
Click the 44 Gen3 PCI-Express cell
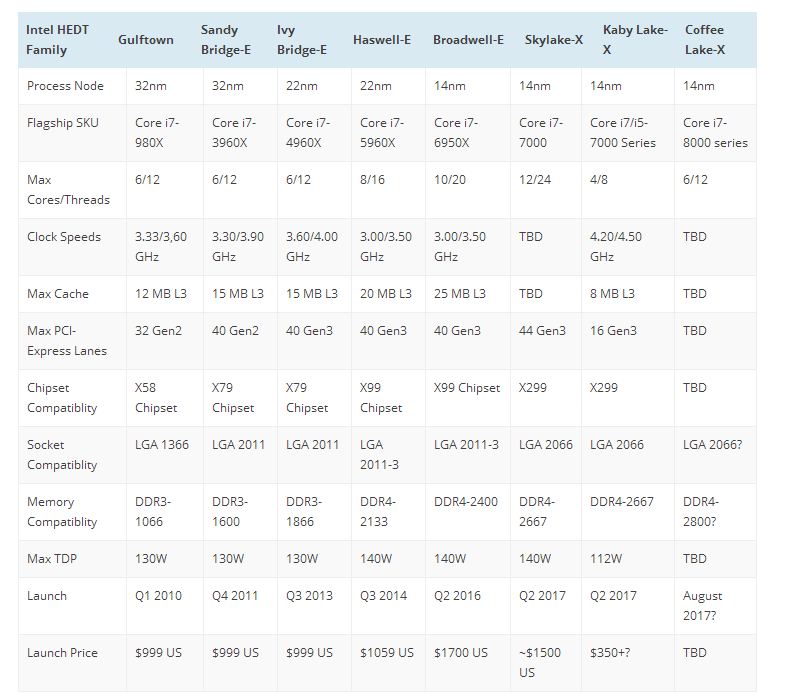(x=542, y=331)
